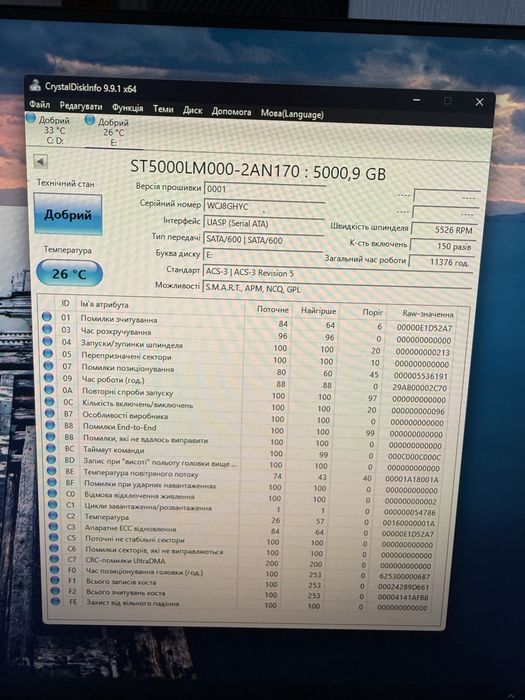Click the raw value 000000000213
The height and width of the screenshot is (700, 525).
tap(422, 352)
